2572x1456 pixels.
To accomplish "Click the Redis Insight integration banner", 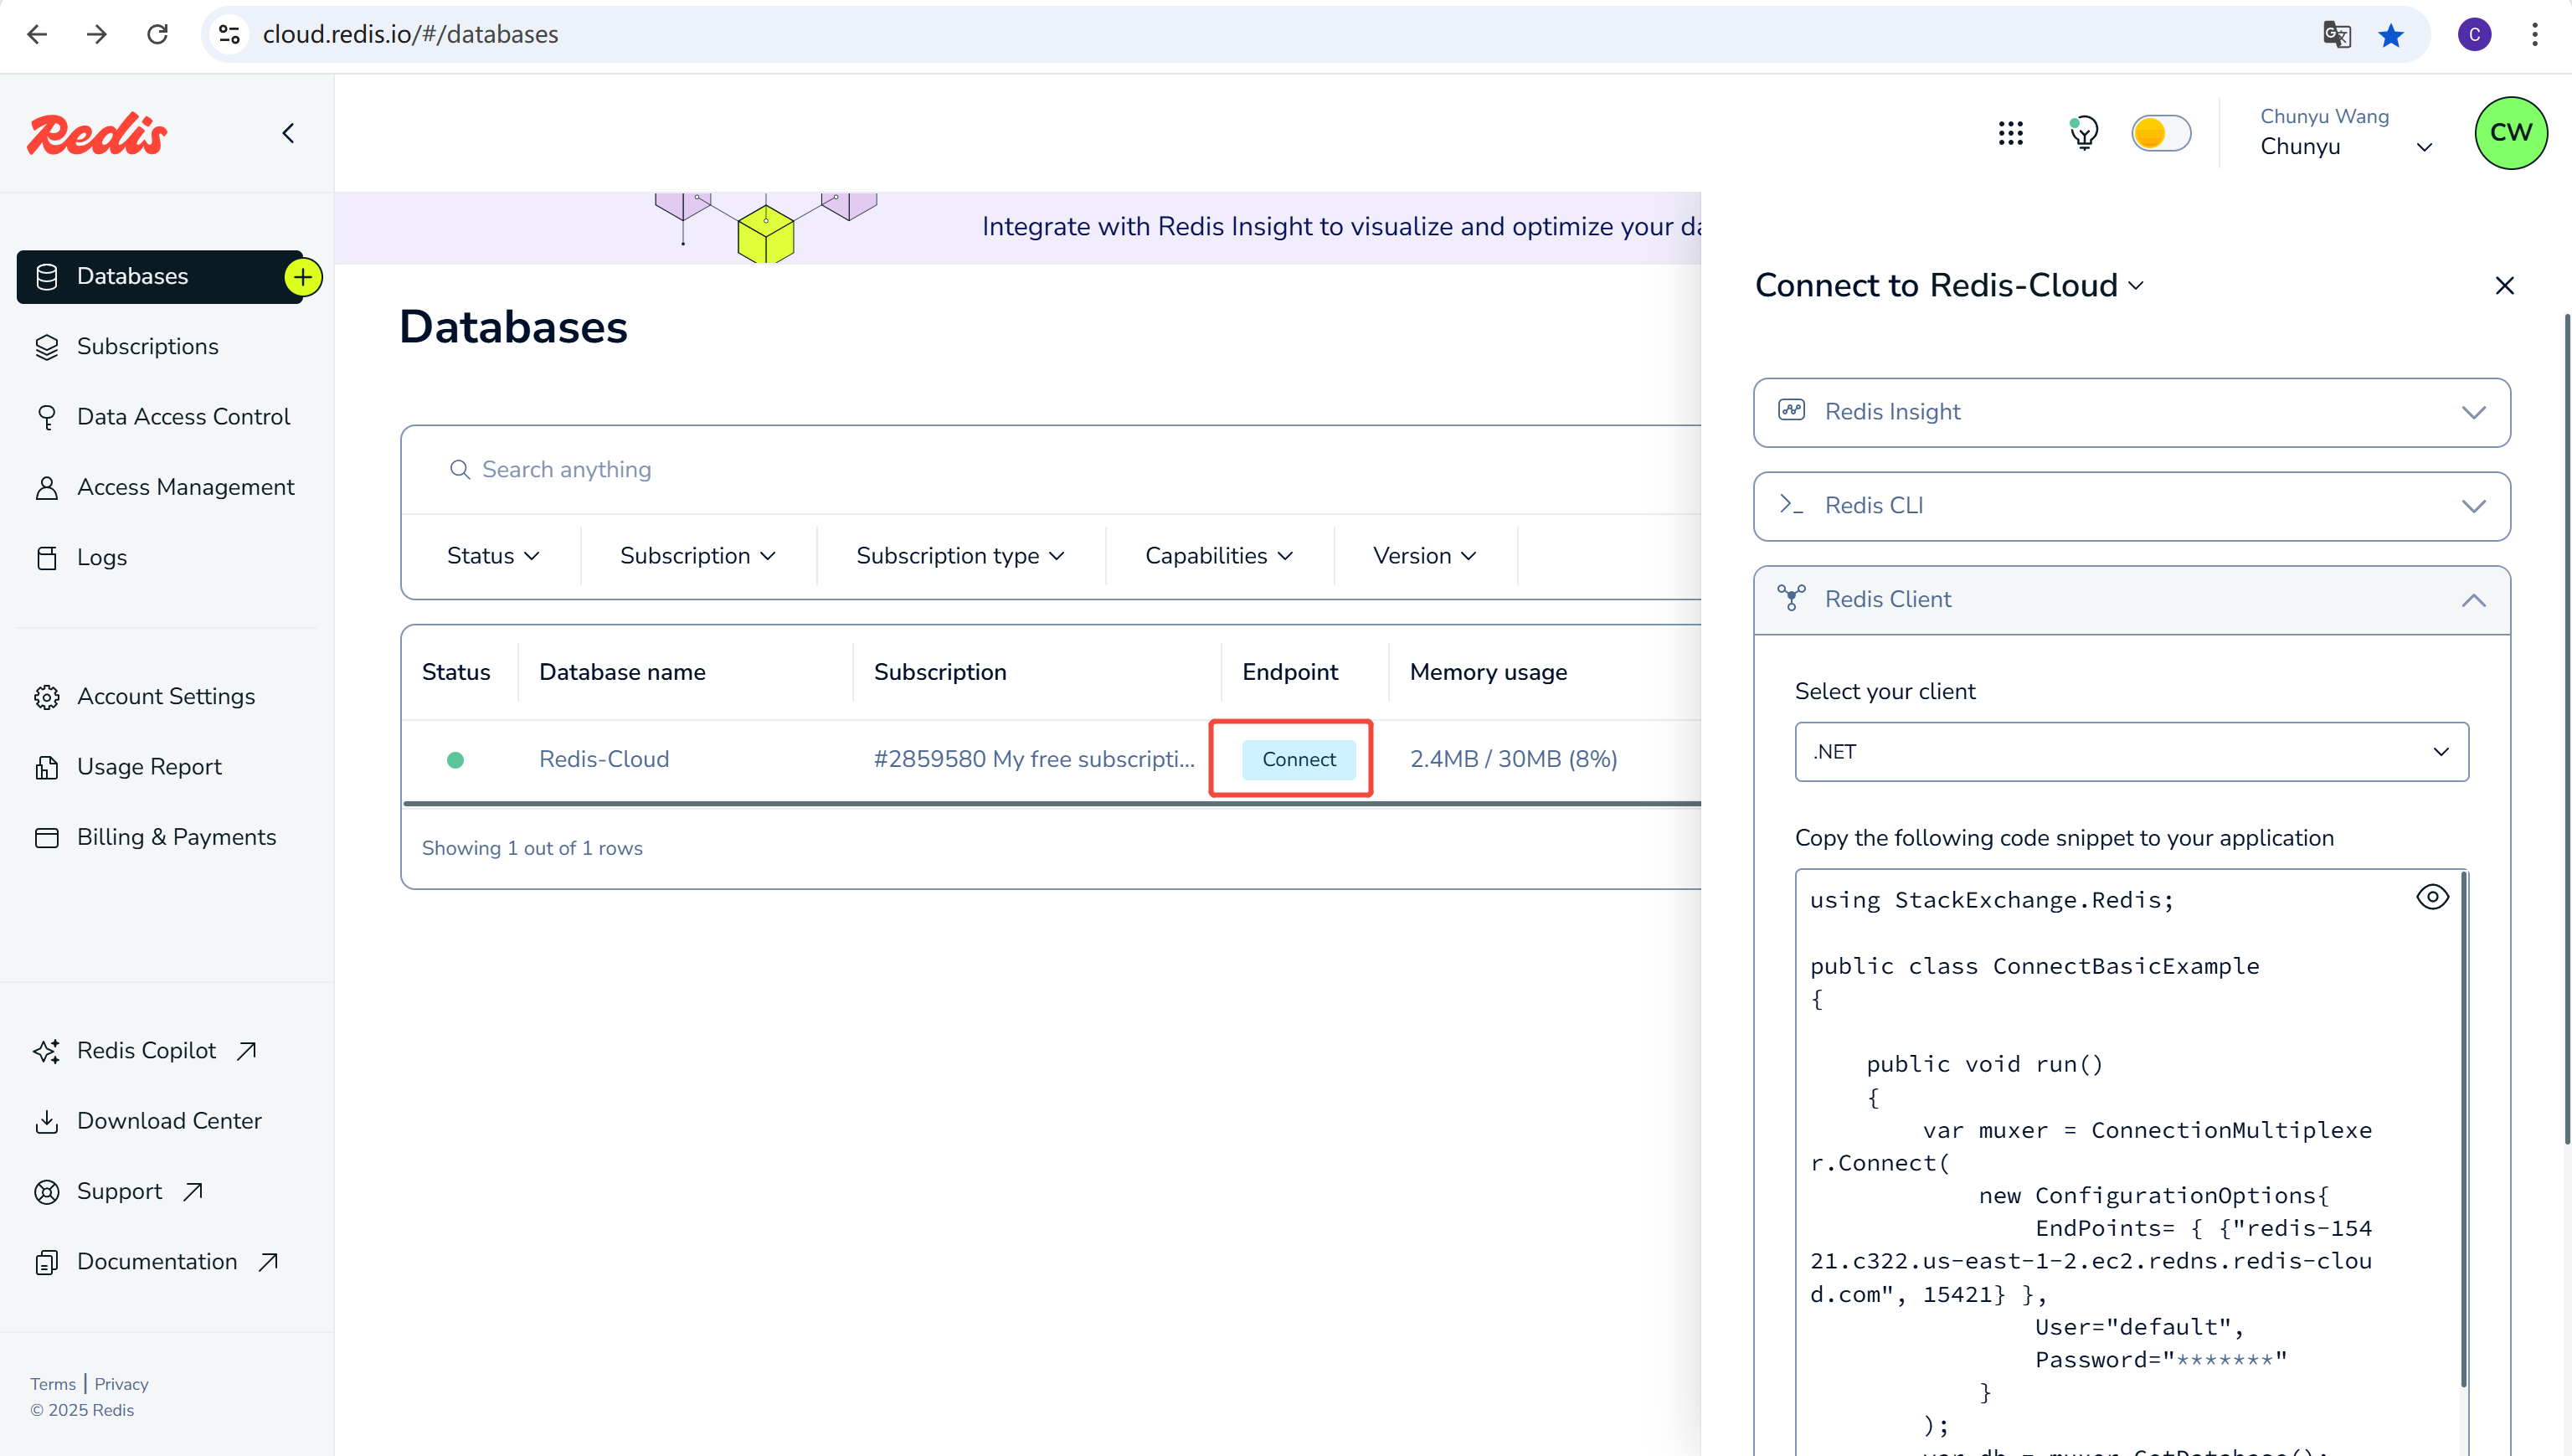I will click(x=1017, y=228).
